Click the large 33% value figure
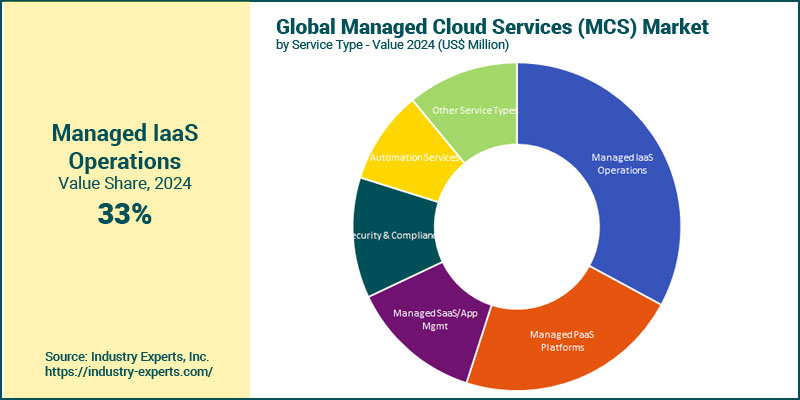The image size is (800, 400). click(124, 213)
